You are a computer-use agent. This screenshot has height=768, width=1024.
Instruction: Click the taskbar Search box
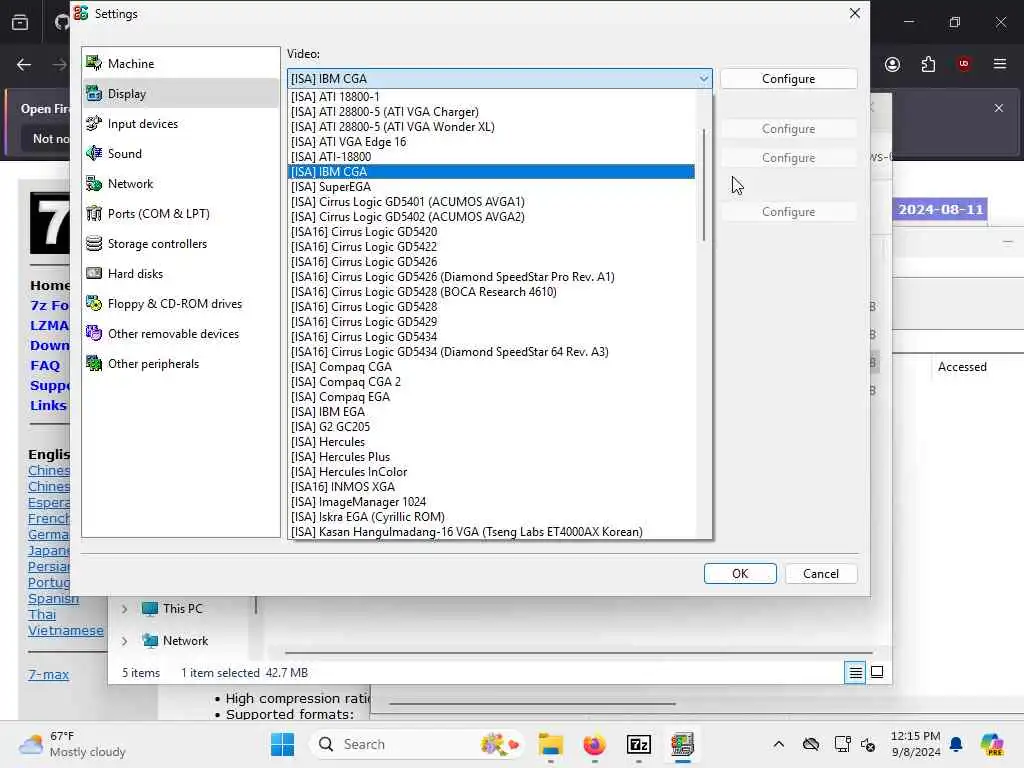pyautogui.click(x=418, y=744)
